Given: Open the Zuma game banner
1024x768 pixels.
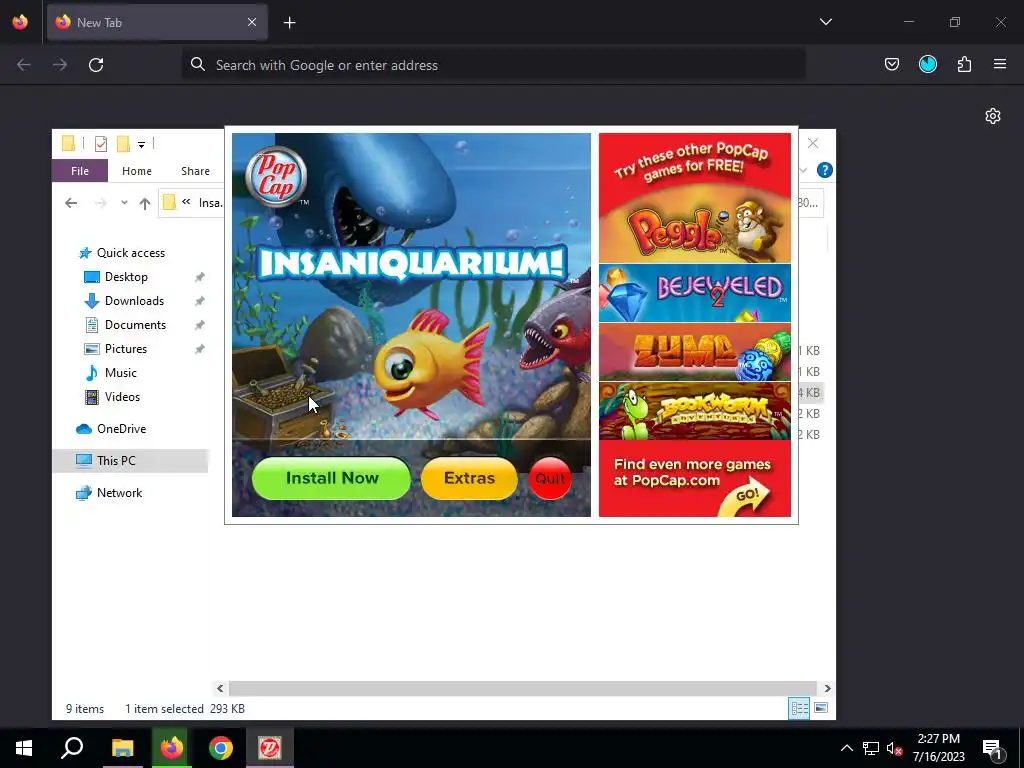Looking at the screenshot, I should coord(694,353).
